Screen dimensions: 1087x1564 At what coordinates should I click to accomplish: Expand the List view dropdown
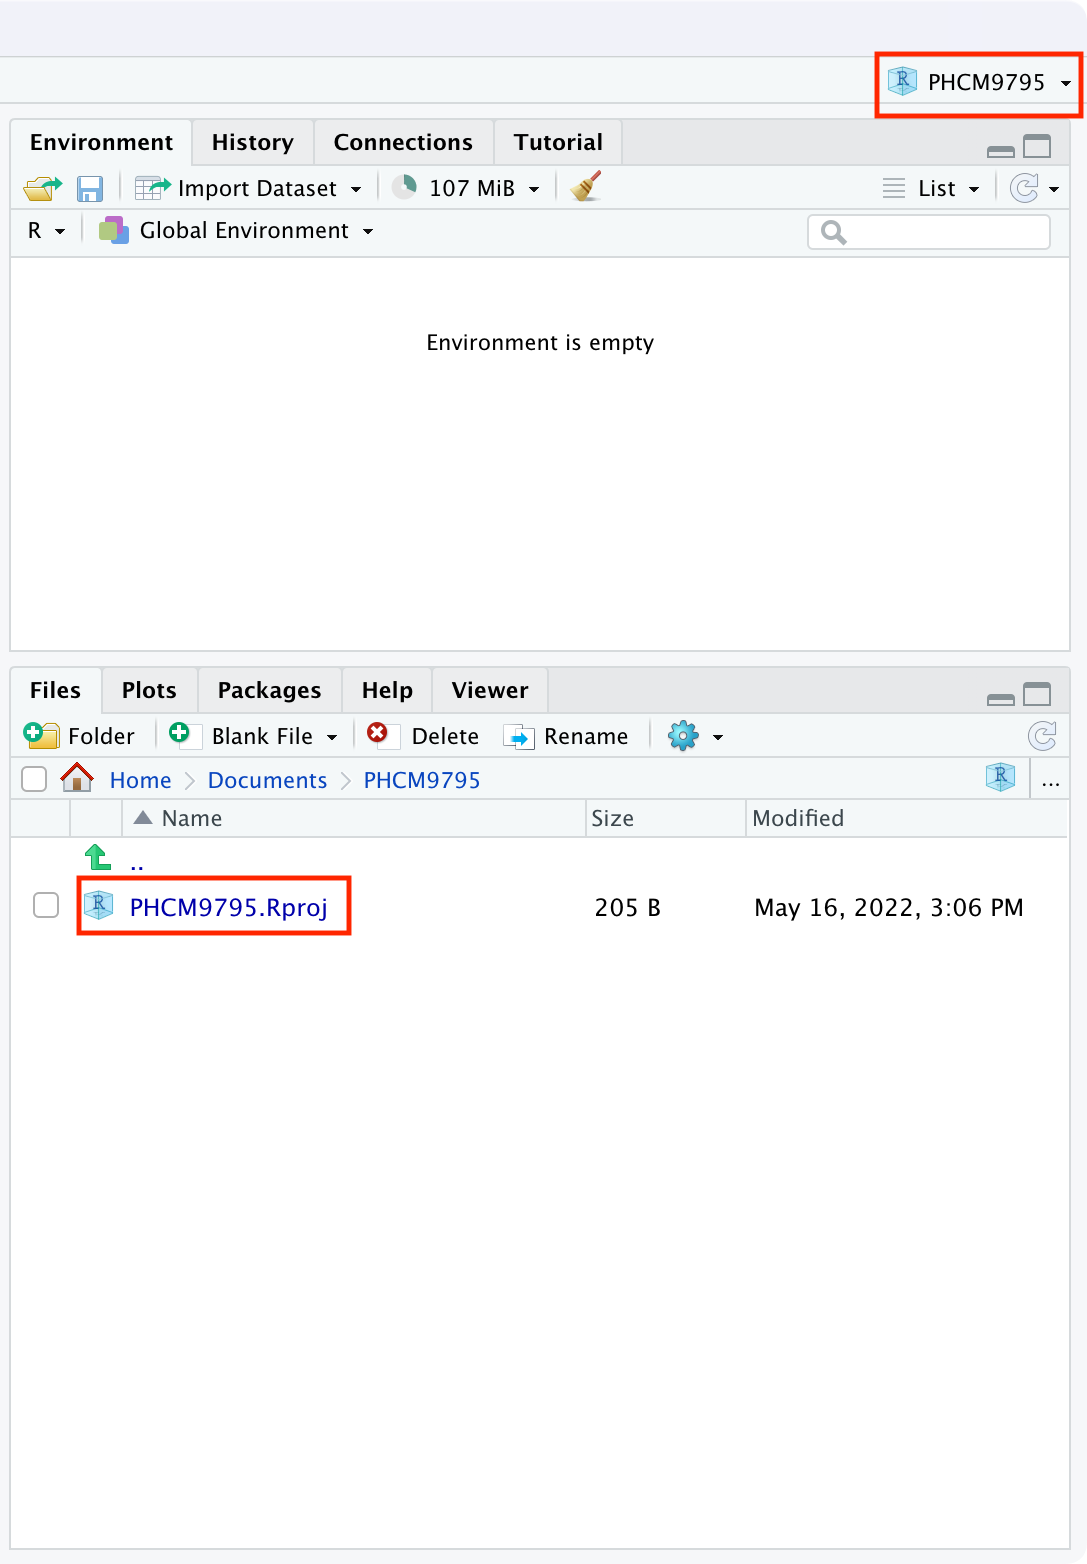point(933,188)
